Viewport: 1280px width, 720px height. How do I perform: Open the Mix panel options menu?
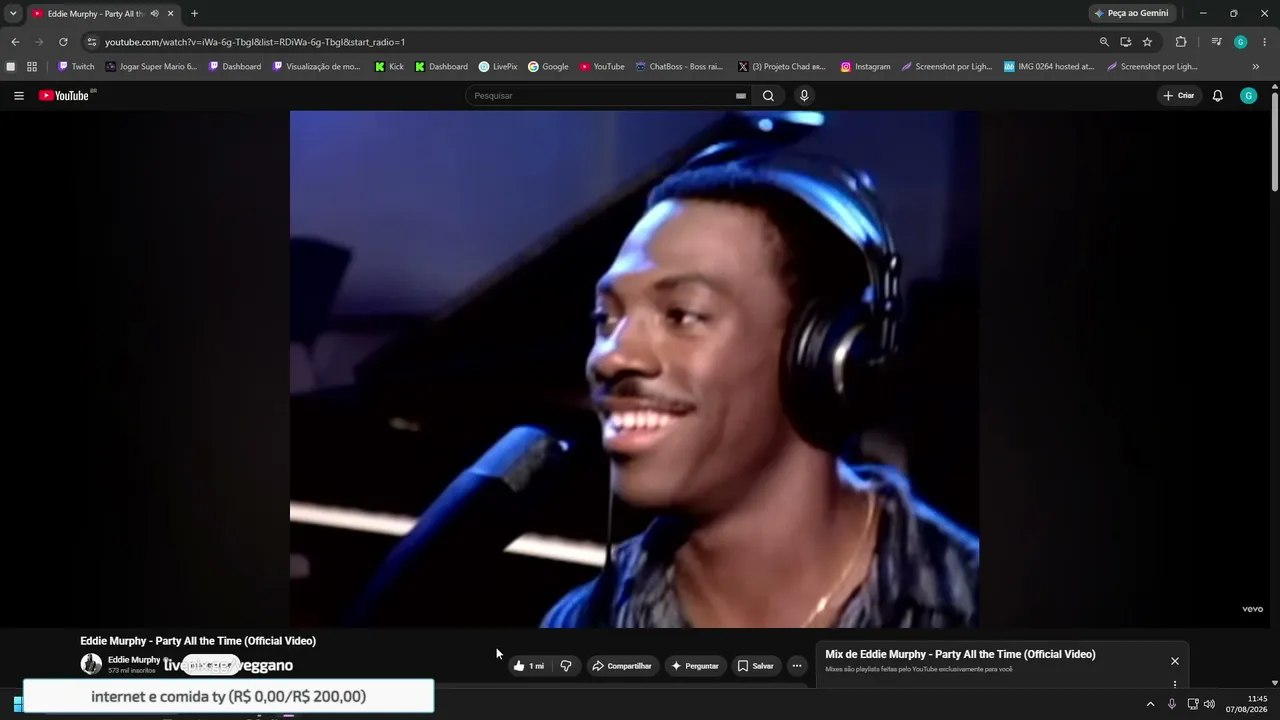[1175, 684]
